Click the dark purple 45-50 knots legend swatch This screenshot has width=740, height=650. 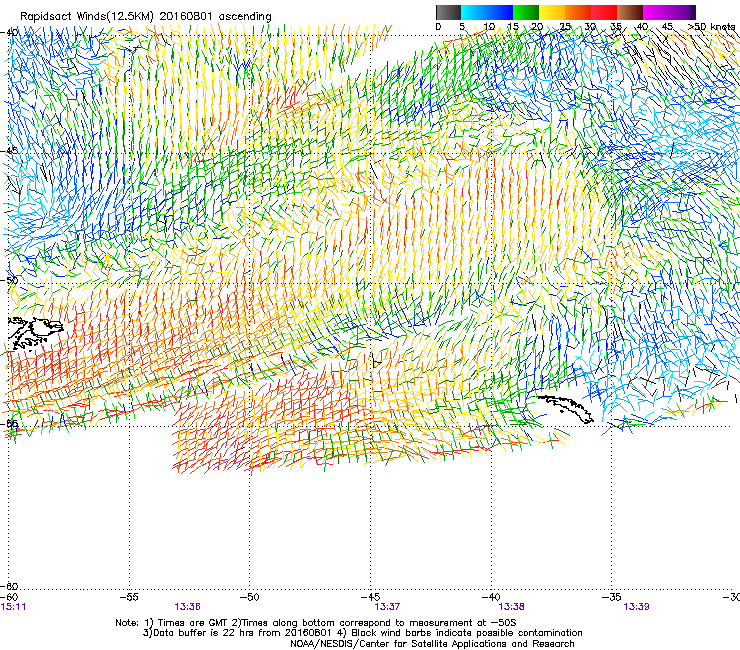pos(682,12)
